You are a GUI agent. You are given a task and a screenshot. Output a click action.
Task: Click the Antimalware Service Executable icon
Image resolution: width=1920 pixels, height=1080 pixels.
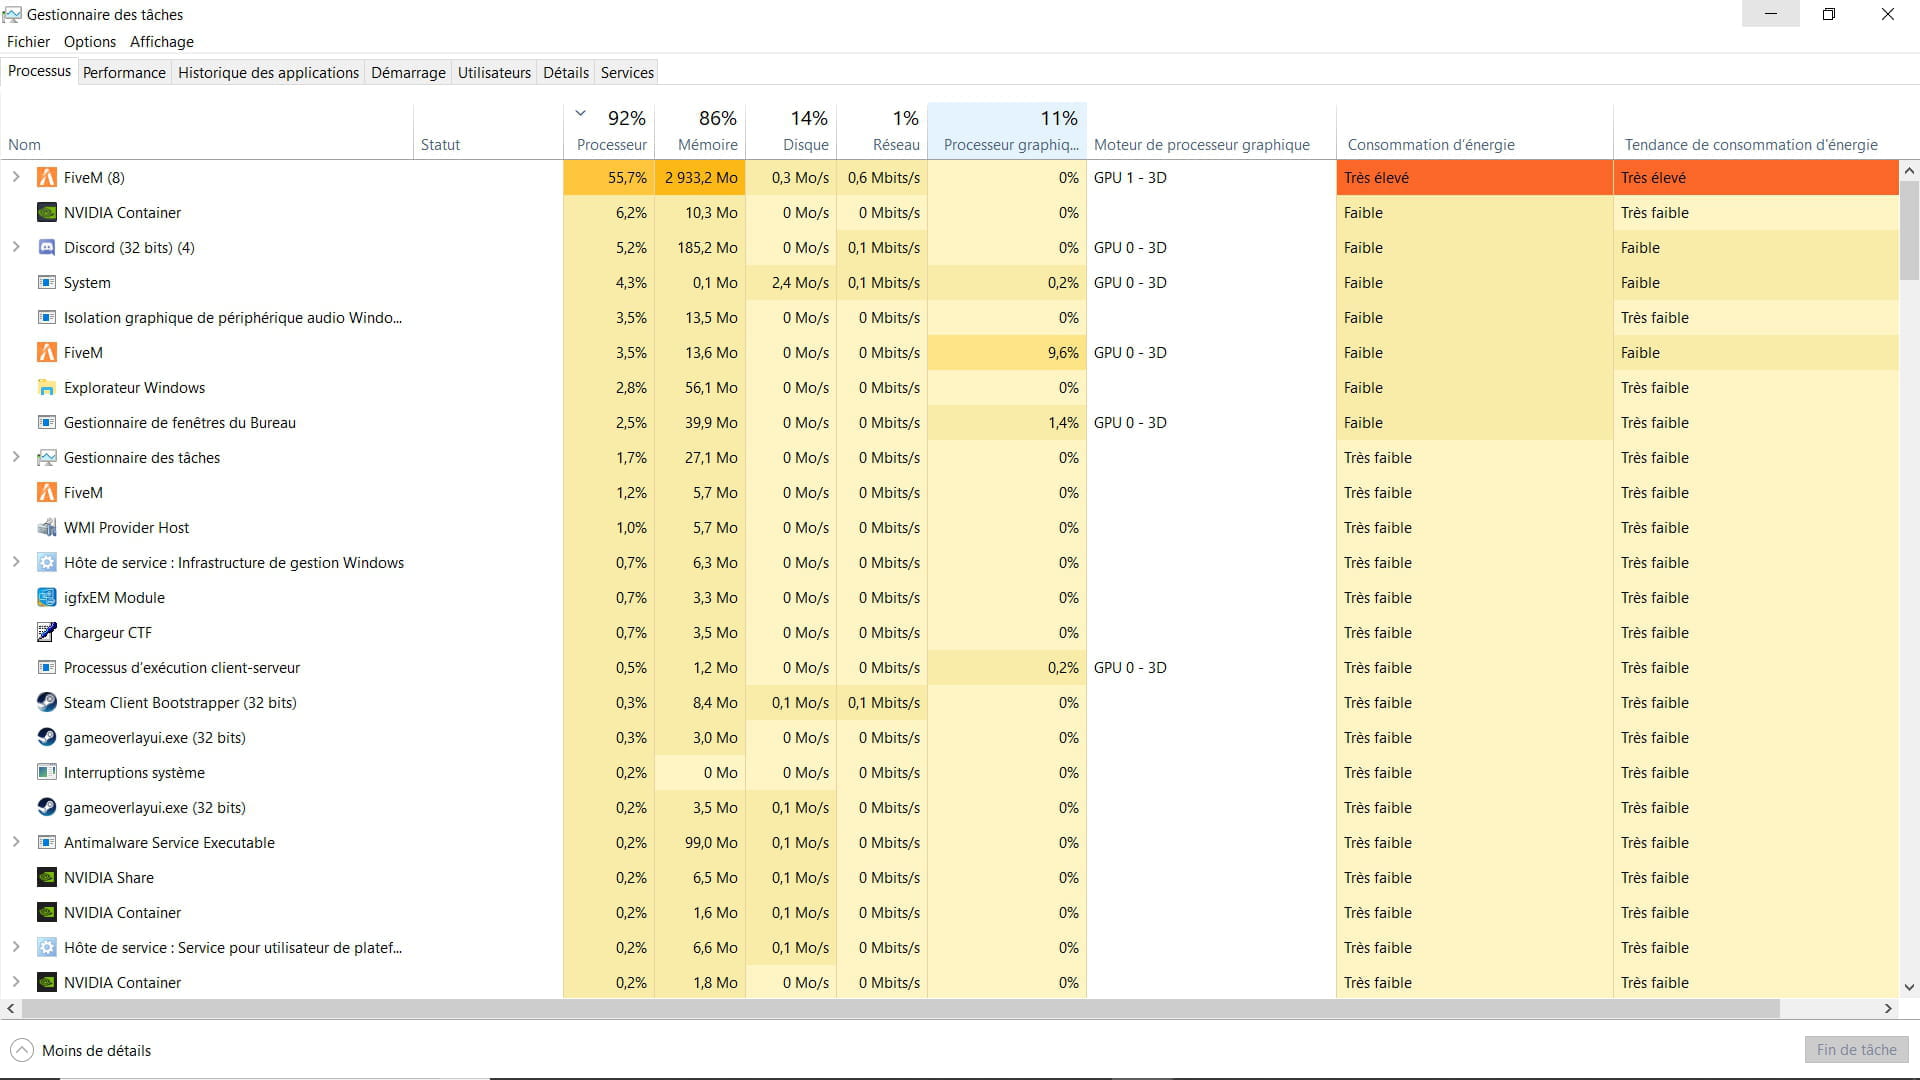[46, 843]
